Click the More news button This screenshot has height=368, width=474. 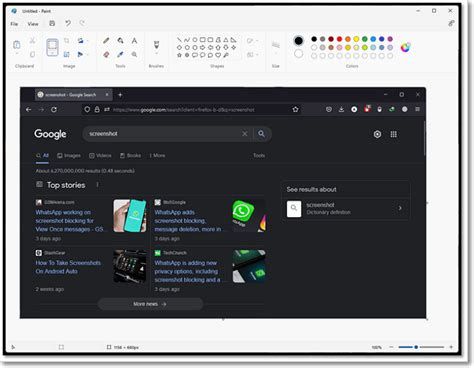150,304
